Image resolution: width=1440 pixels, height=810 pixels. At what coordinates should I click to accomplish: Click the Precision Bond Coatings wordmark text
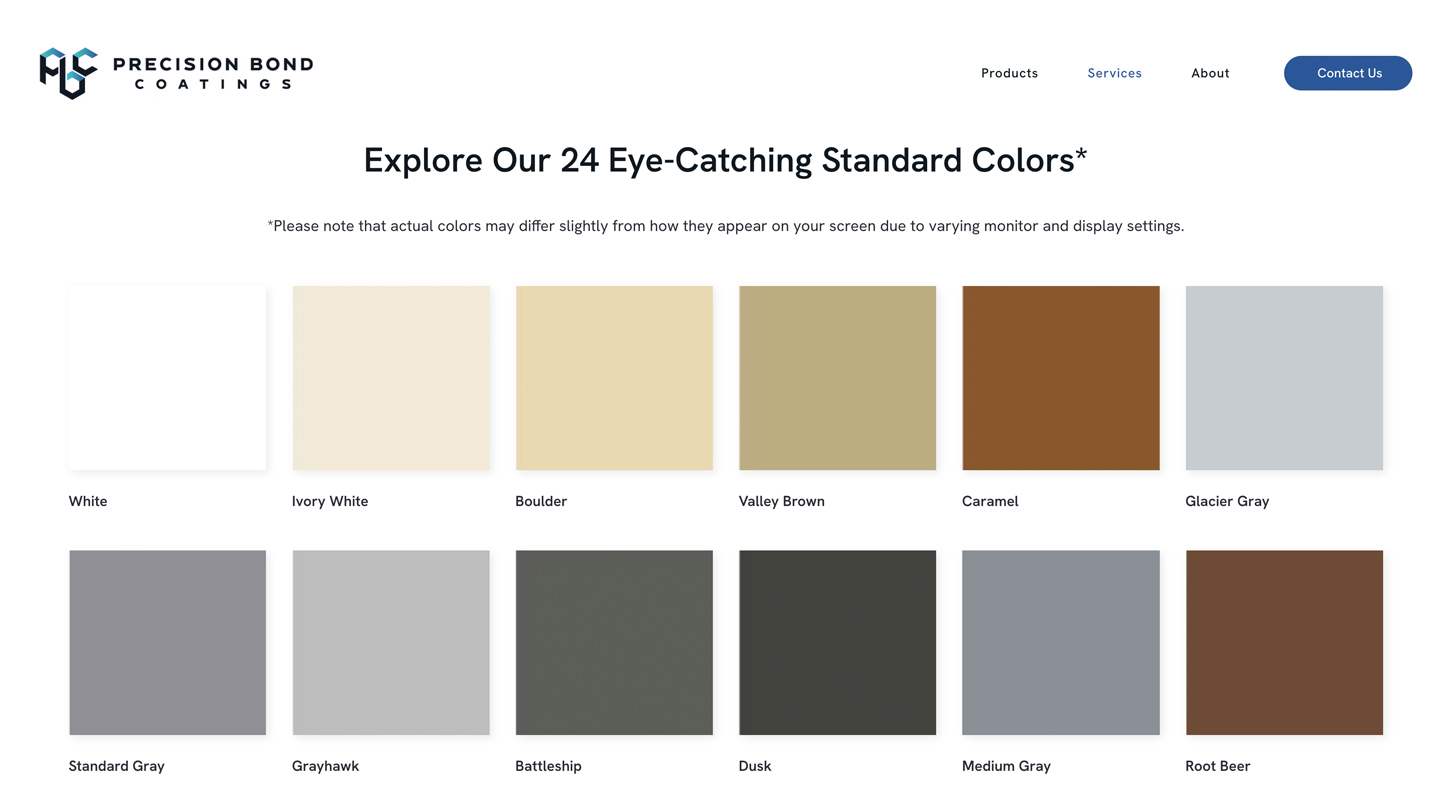213,73
